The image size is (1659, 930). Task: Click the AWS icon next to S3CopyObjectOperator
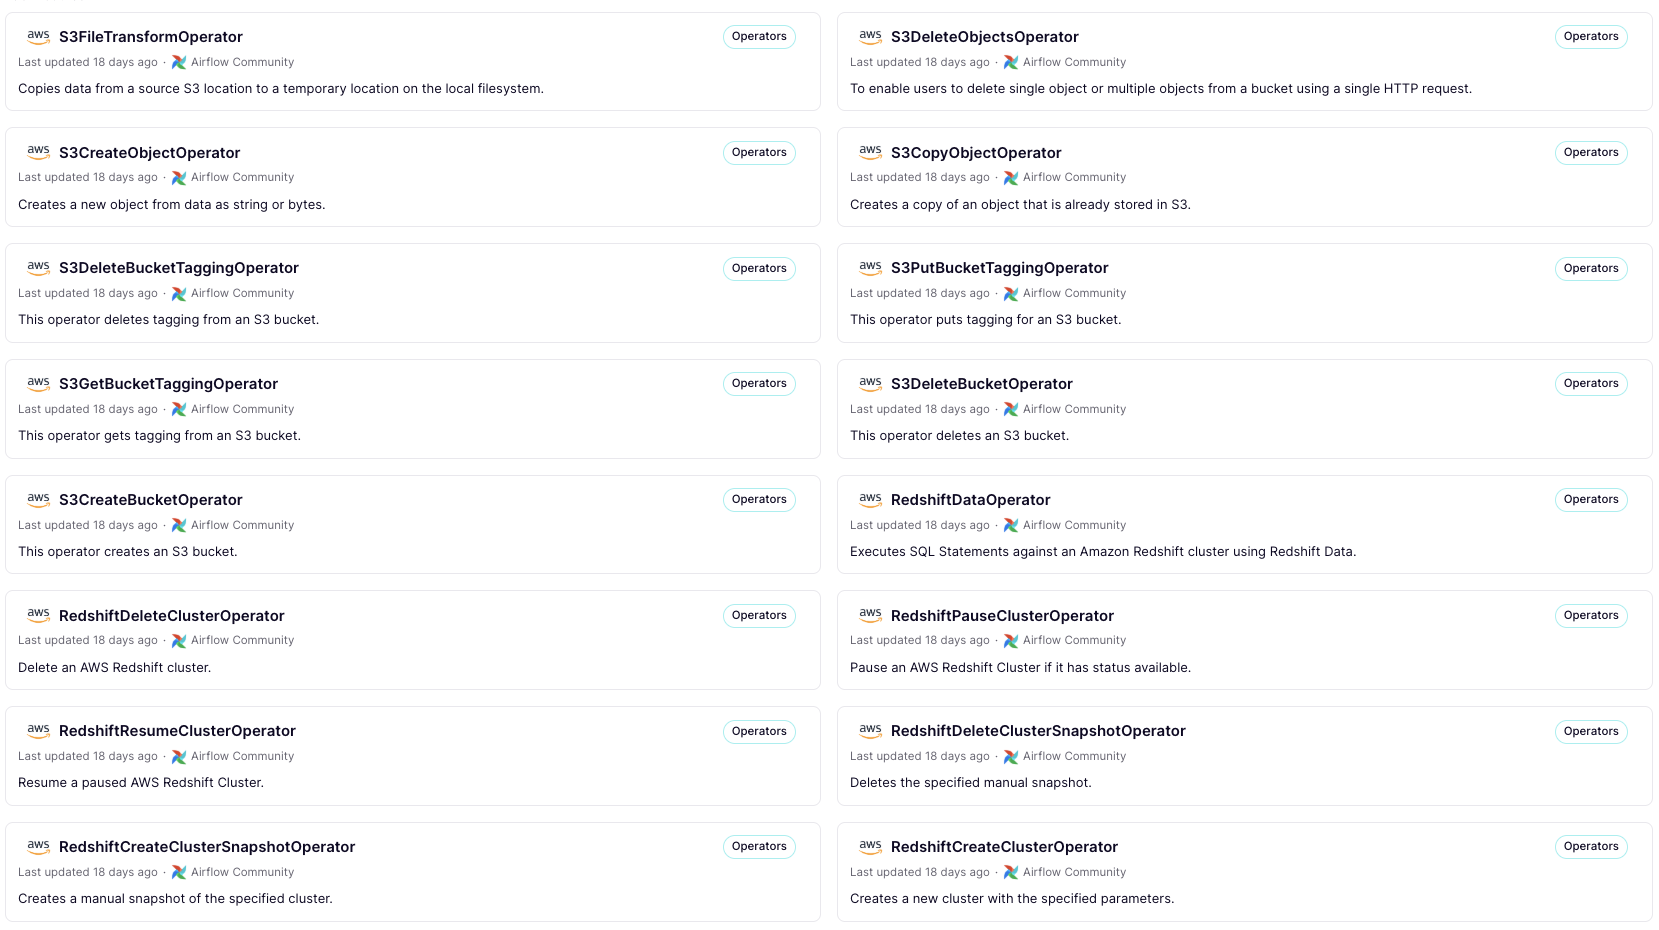point(870,152)
